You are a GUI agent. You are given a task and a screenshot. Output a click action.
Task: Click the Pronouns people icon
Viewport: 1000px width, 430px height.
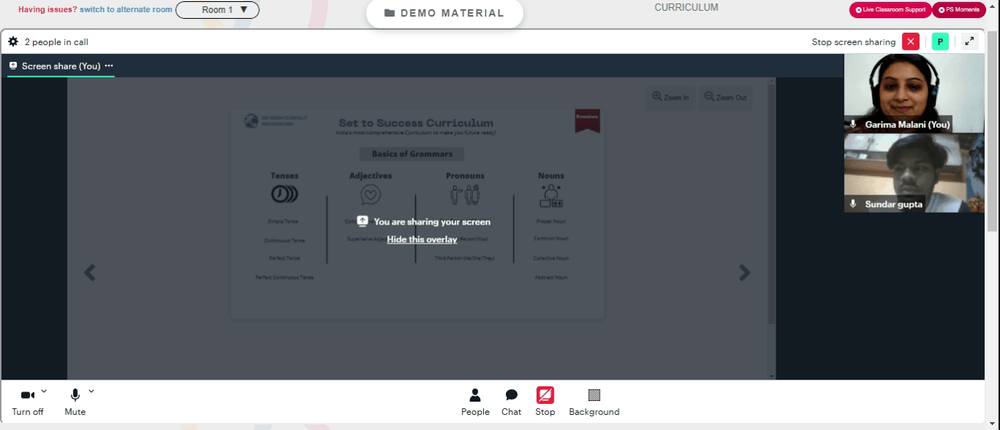pyautogui.click(x=465, y=195)
